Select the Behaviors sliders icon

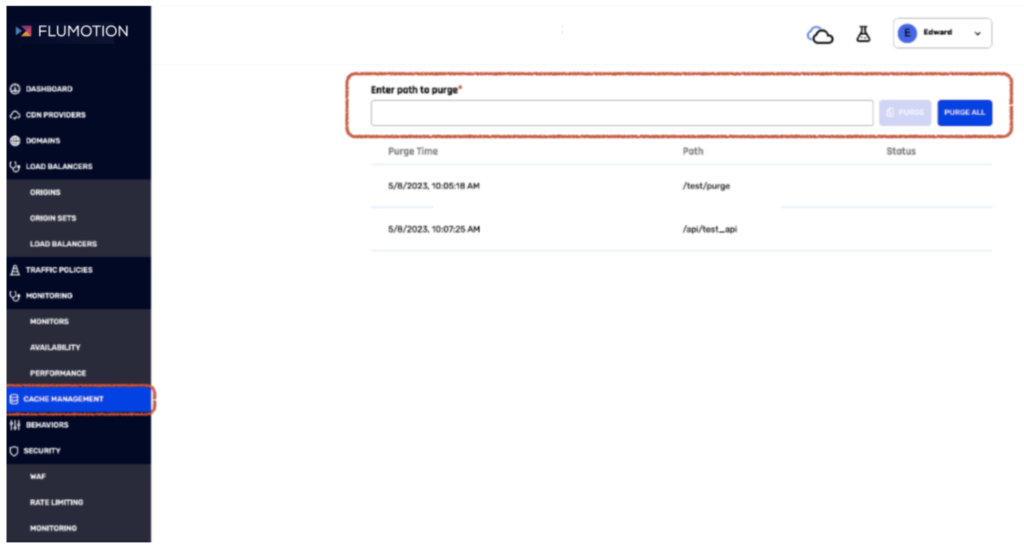pyautogui.click(x=15, y=425)
